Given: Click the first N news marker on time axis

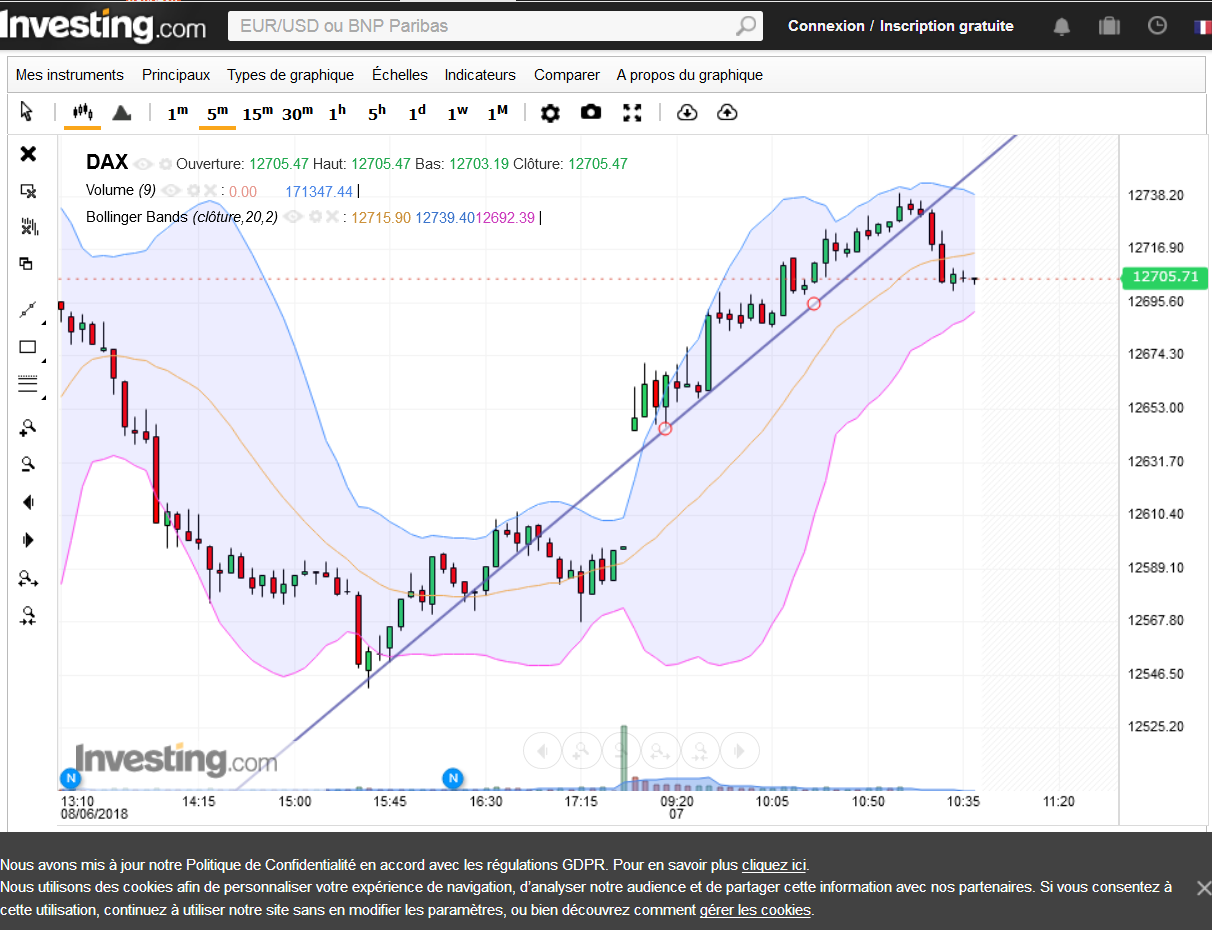Looking at the screenshot, I should tap(70, 778).
